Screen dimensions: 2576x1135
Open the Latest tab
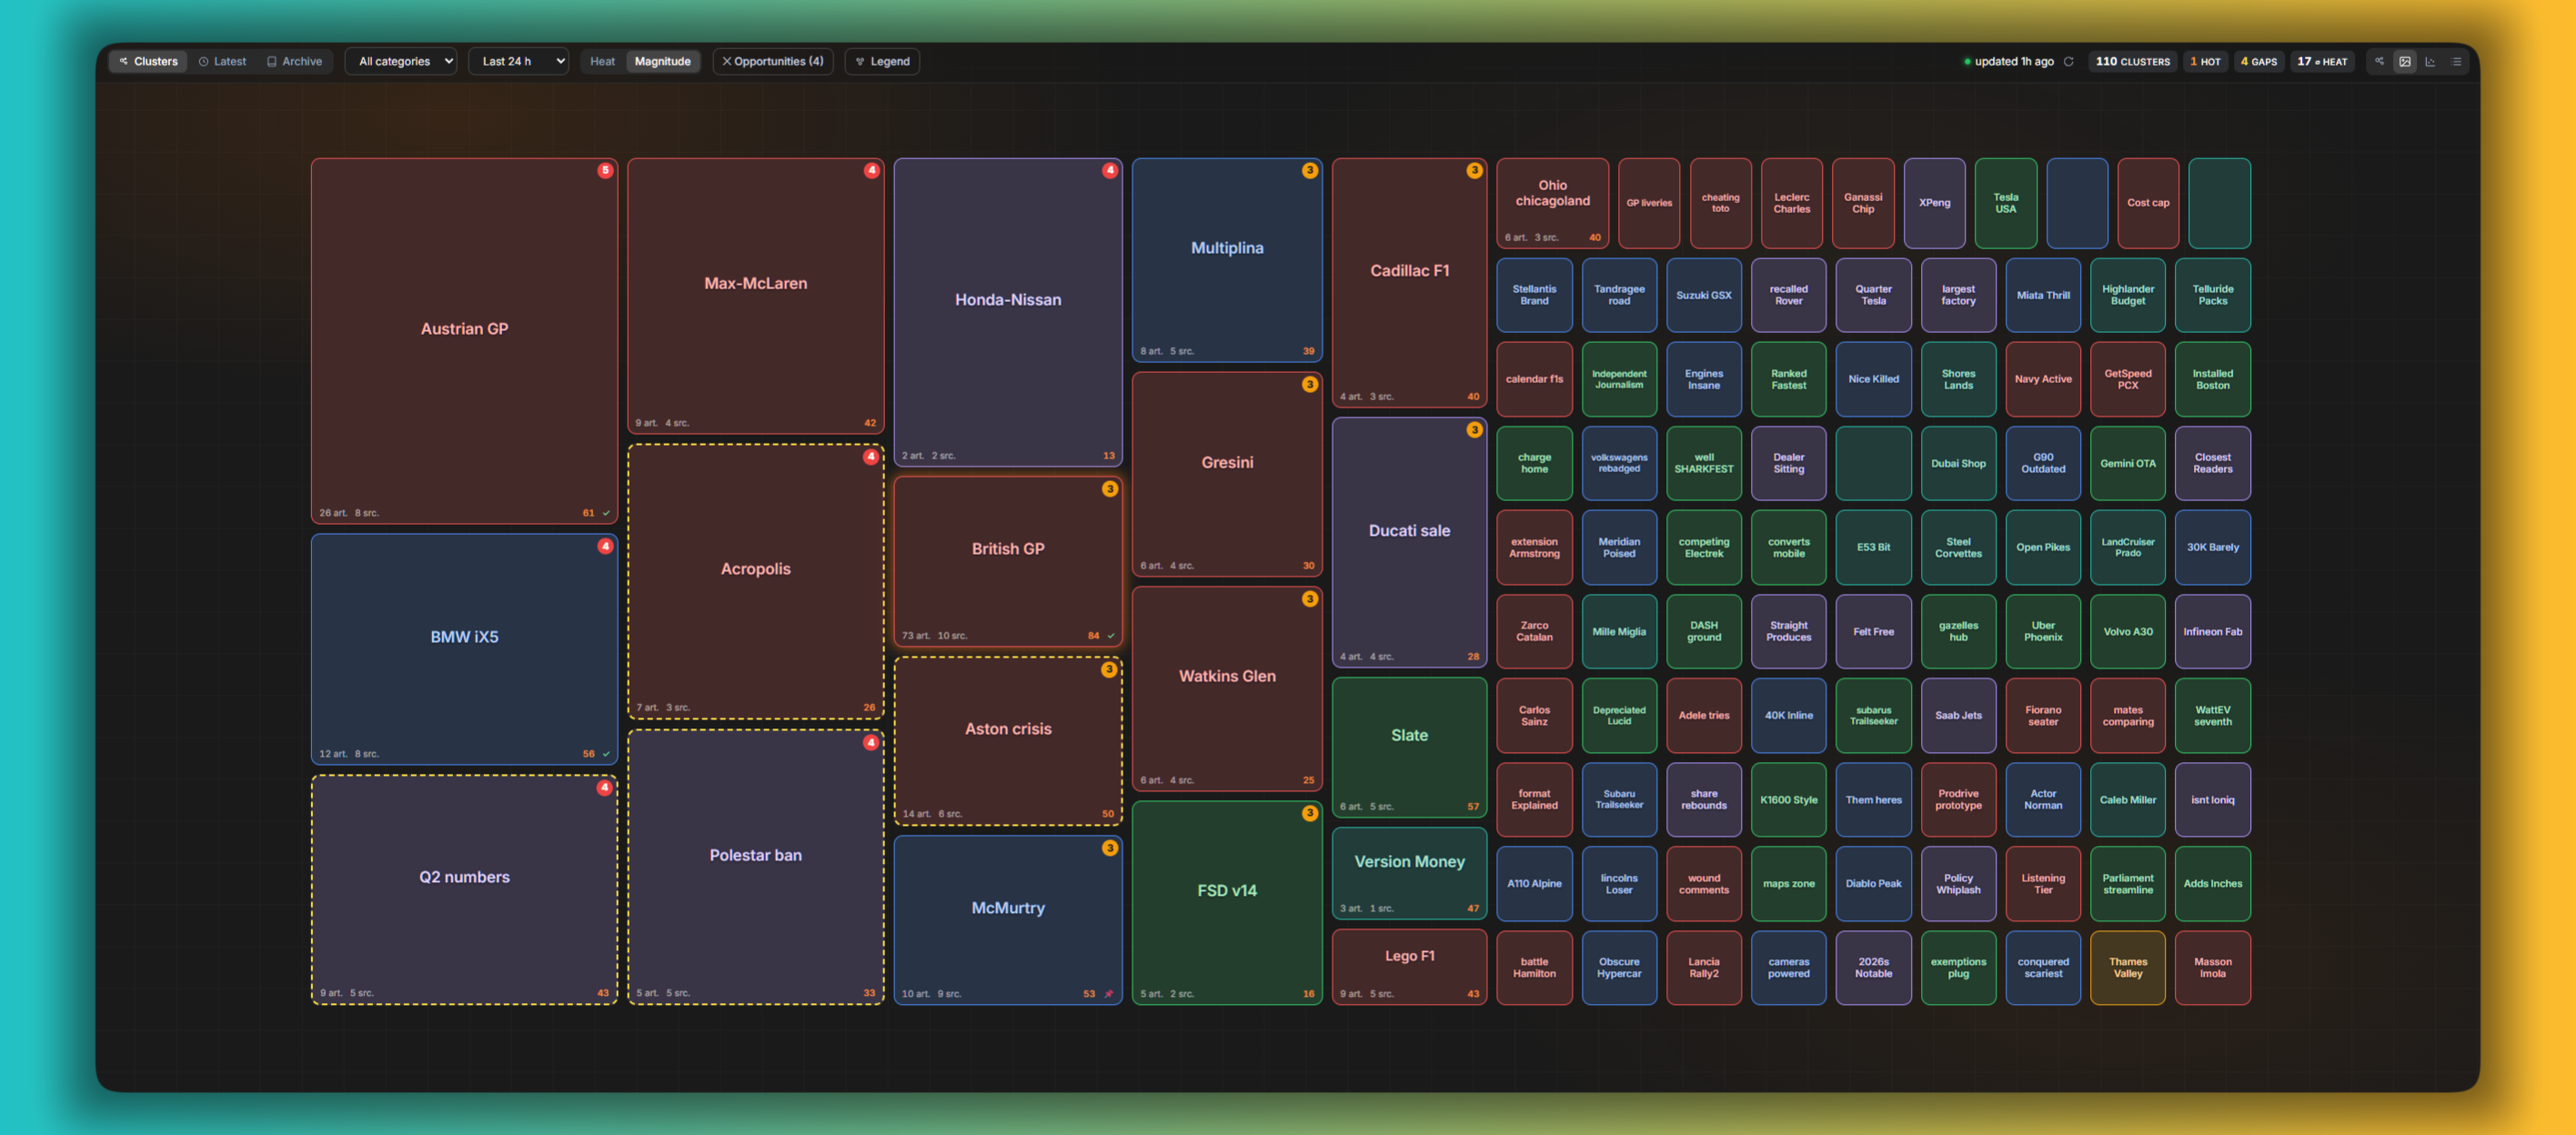(x=222, y=61)
